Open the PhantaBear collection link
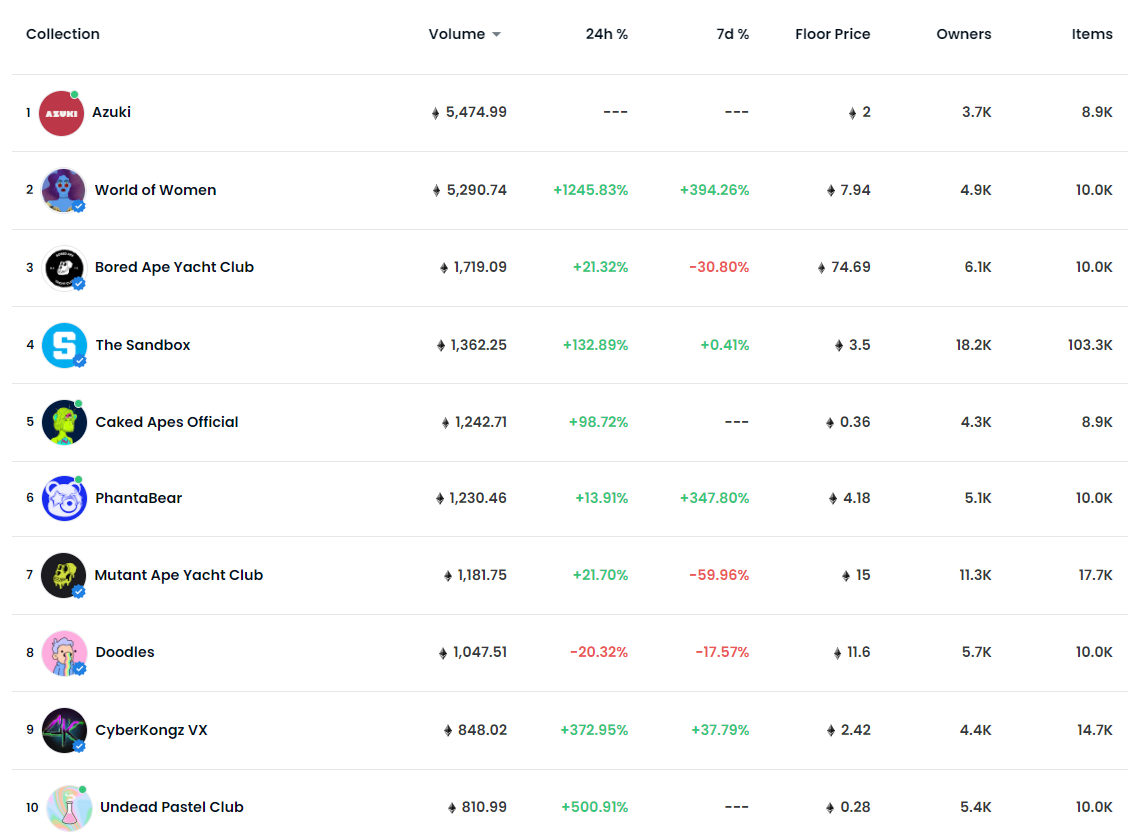The image size is (1147, 834). click(x=138, y=498)
